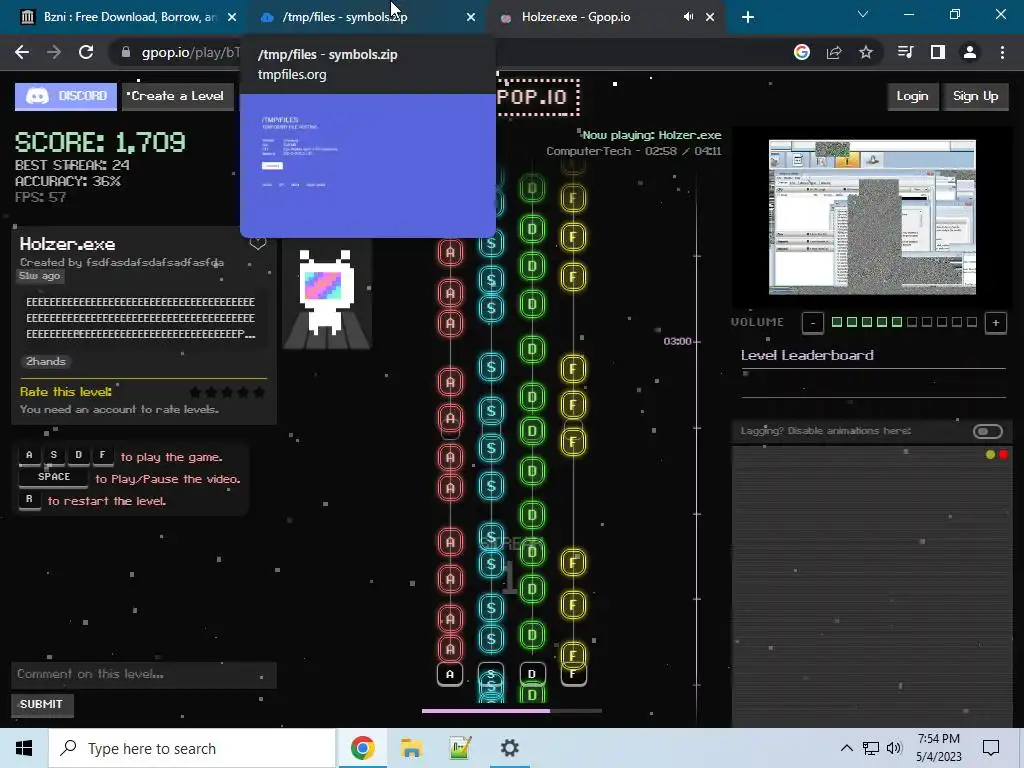Click the volume level bar segments

(904, 322)
